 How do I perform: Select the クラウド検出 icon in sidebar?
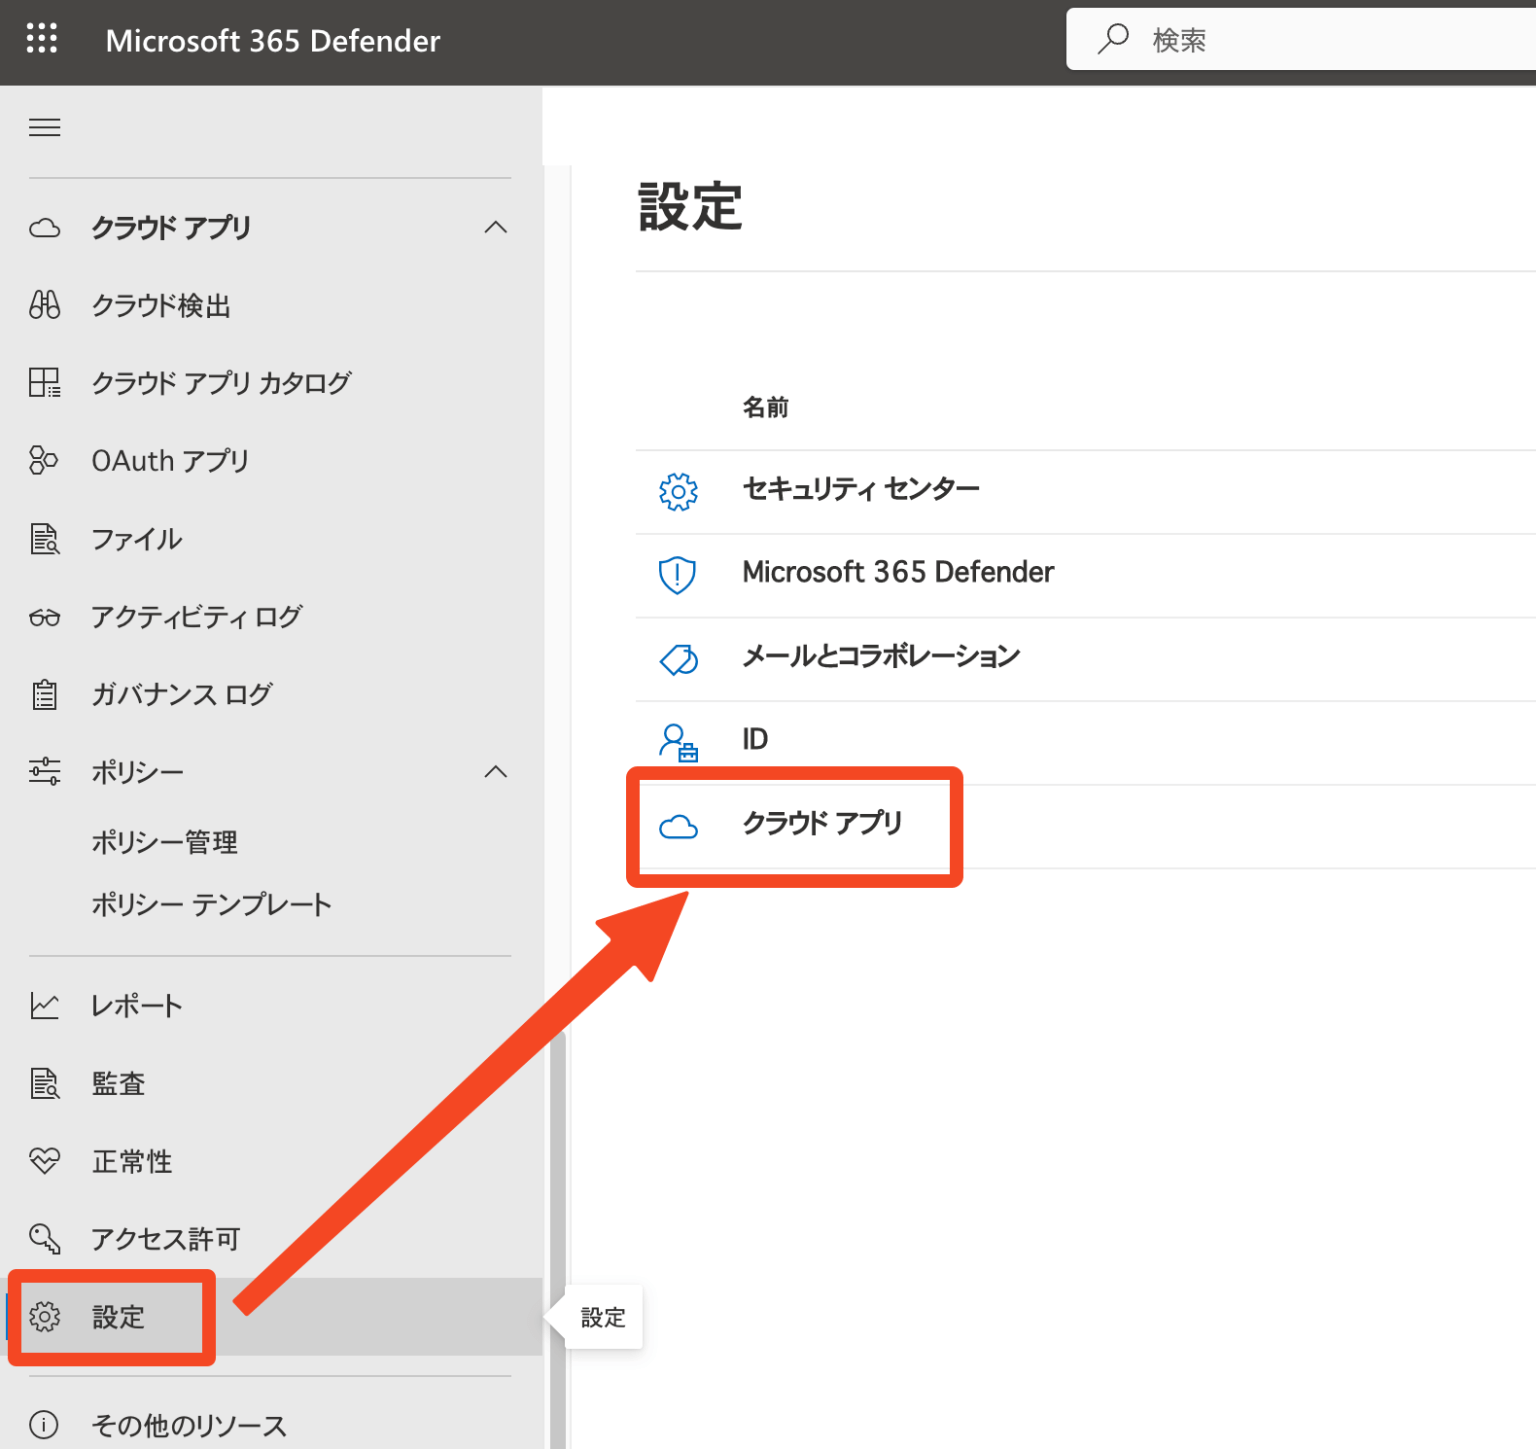click(x=44, y=305)
